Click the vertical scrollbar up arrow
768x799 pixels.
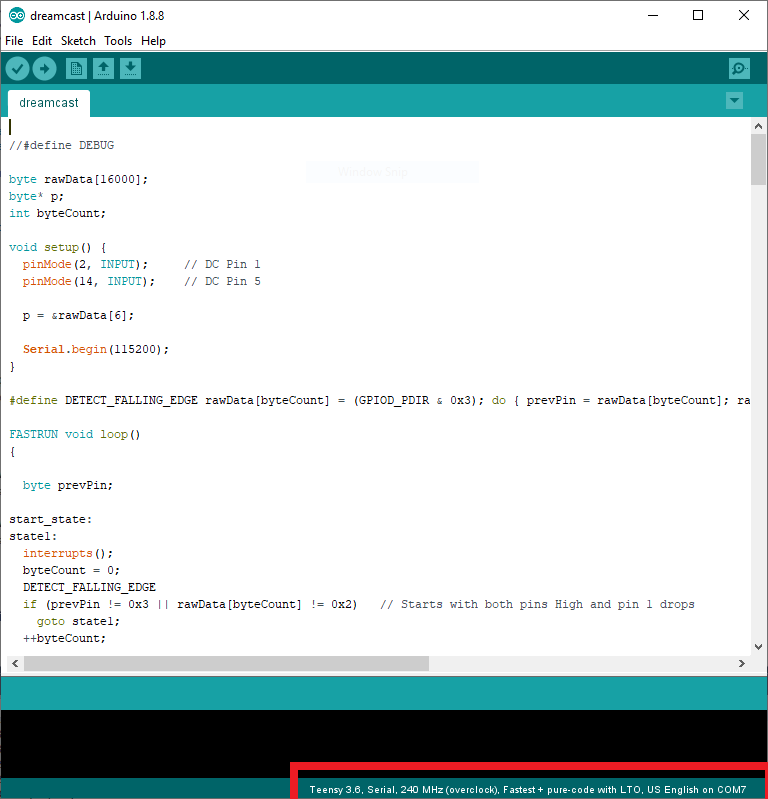[758, 126]
